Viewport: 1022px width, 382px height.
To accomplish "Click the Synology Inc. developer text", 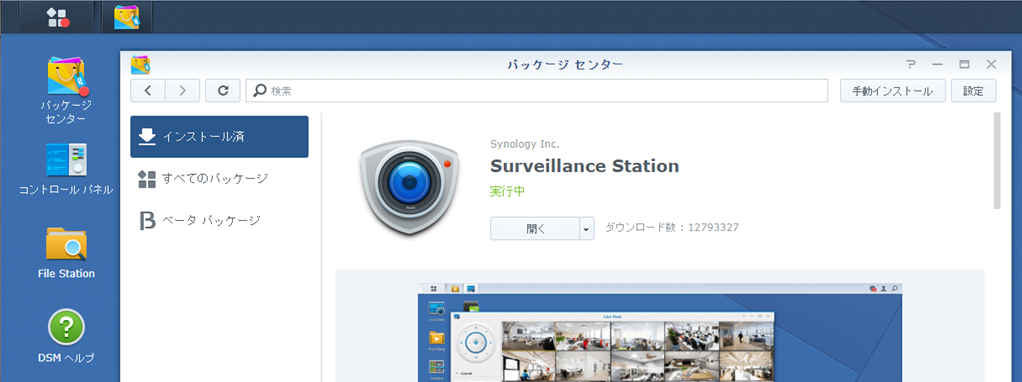I will point(525,144).
